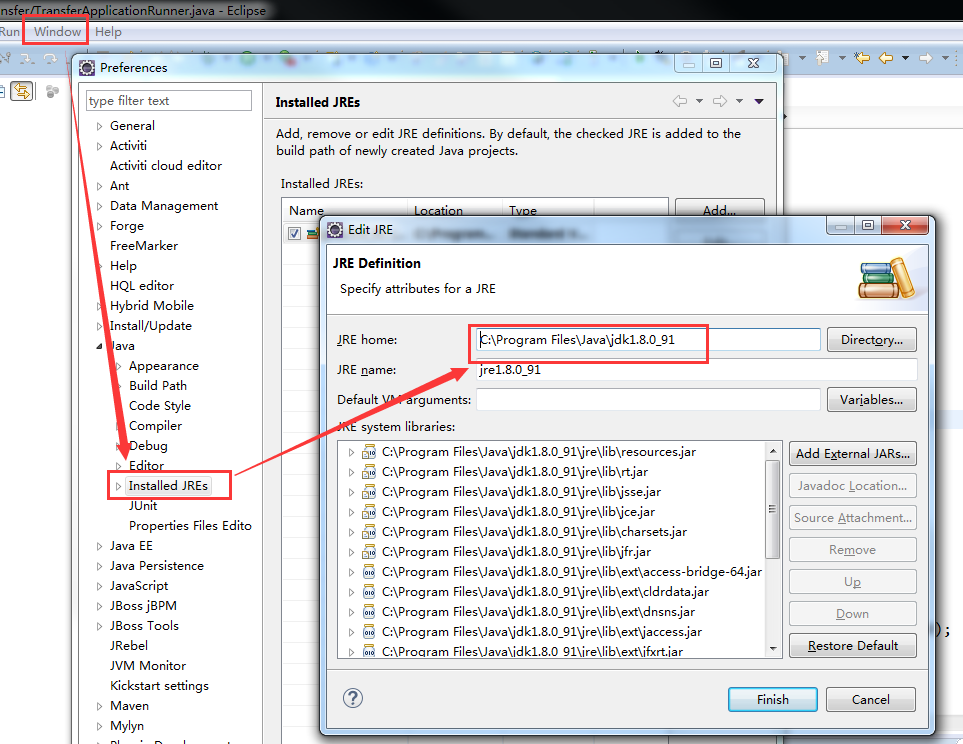Click Preferences page back arrow

pos(679,101)
